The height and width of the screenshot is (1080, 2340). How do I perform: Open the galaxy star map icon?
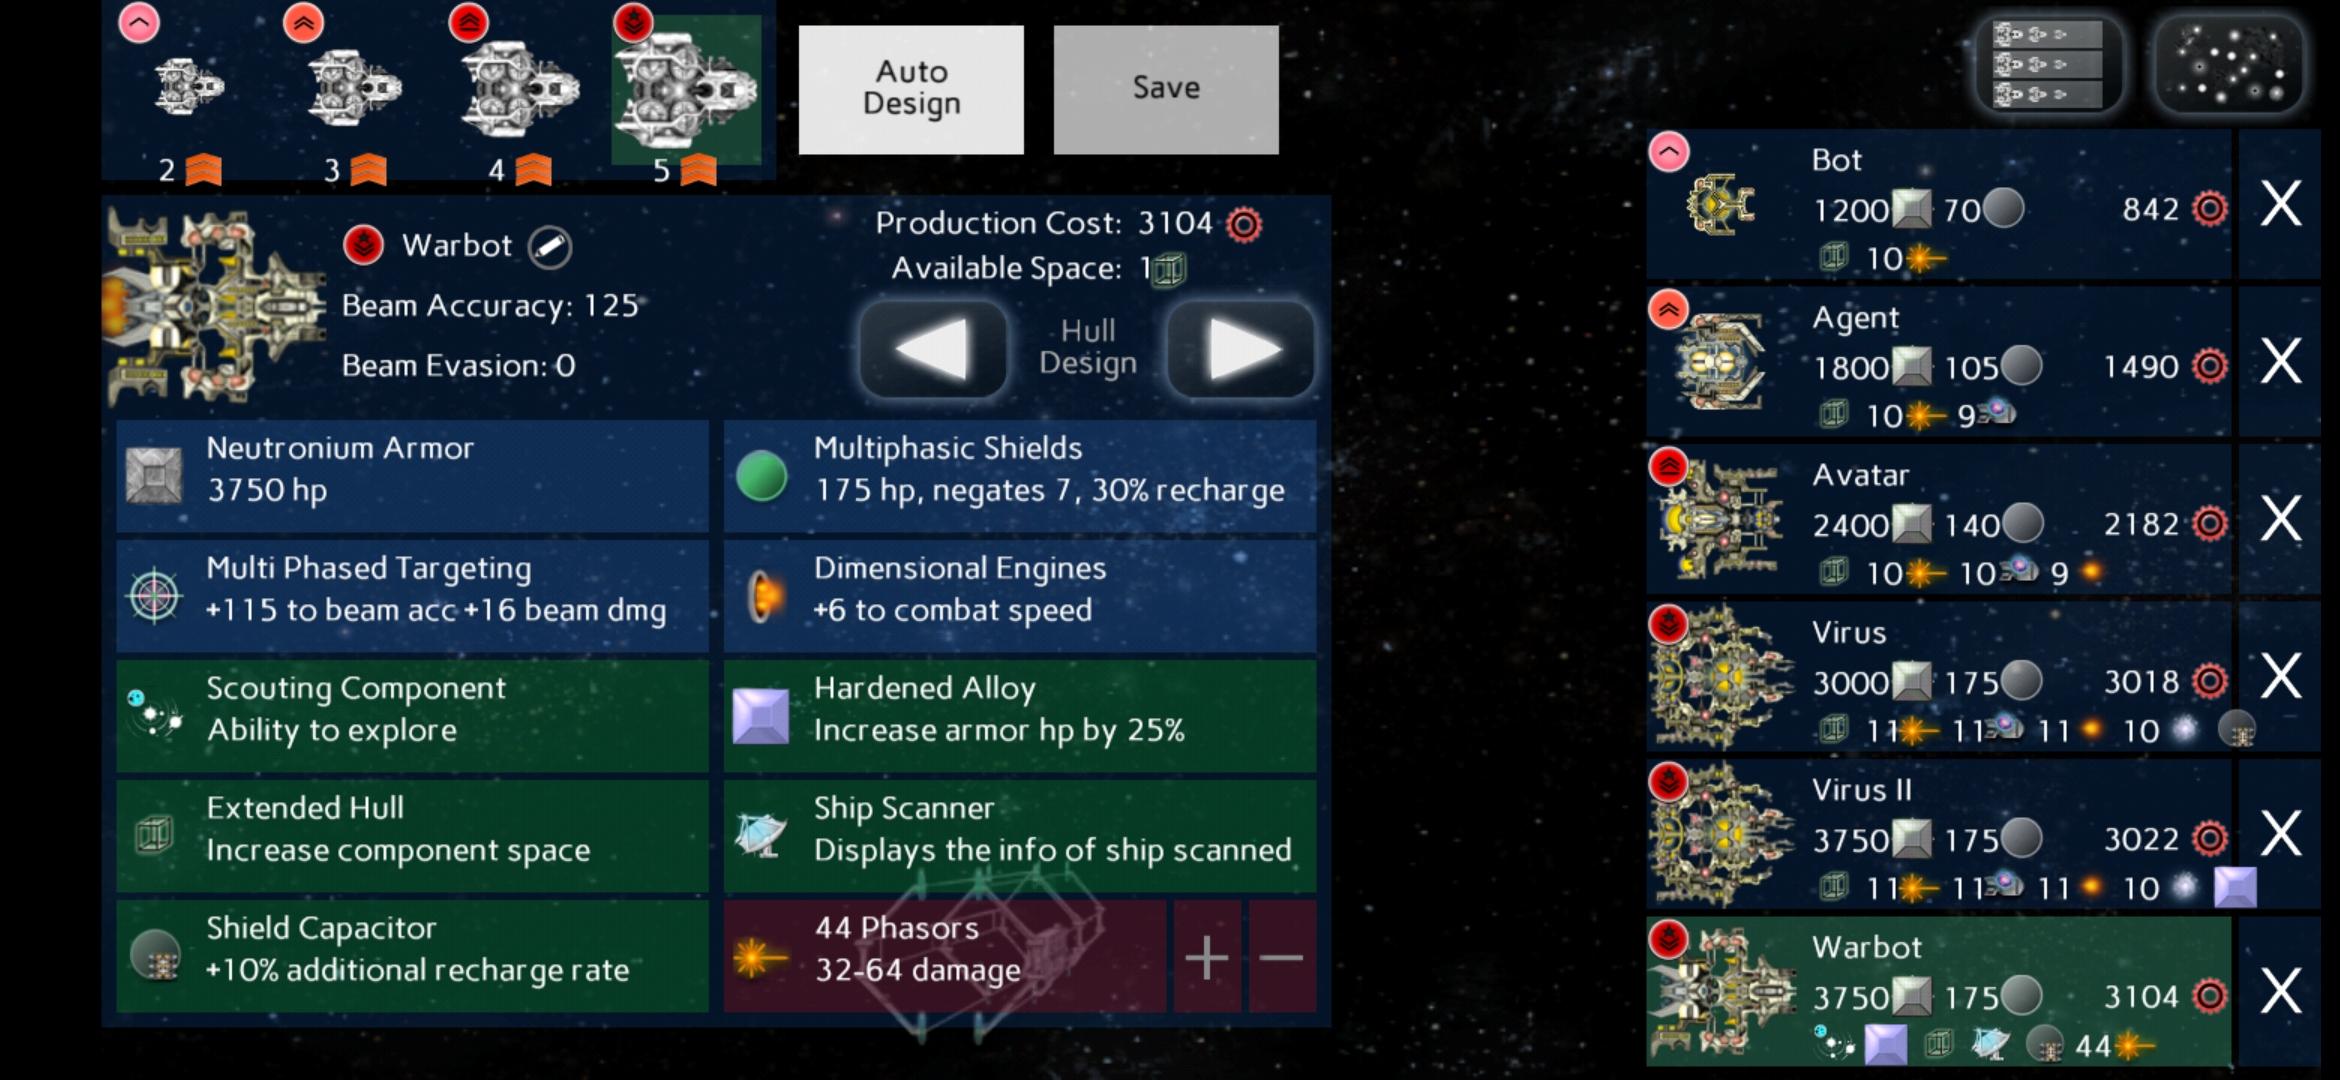click(2230, 65)
